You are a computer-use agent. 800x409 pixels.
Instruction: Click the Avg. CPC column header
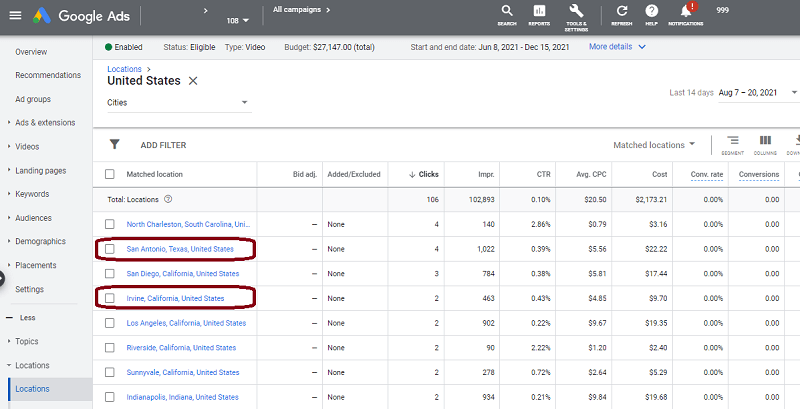click(x=591, y=174)
